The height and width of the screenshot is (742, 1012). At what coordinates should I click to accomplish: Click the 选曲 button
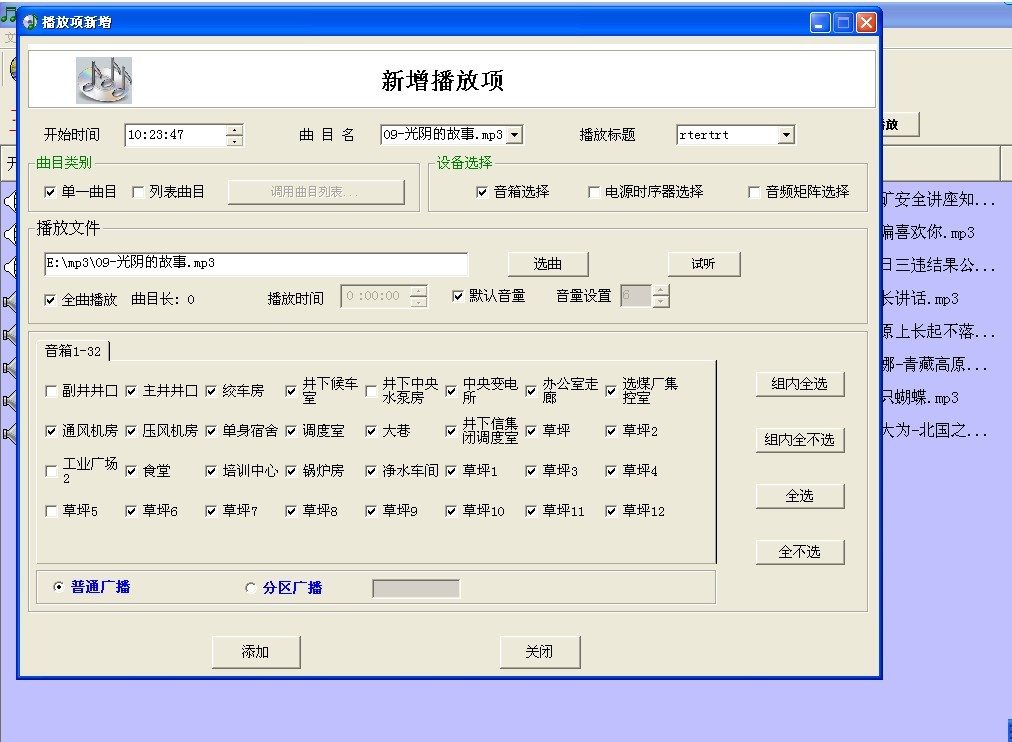click(547, 264)
